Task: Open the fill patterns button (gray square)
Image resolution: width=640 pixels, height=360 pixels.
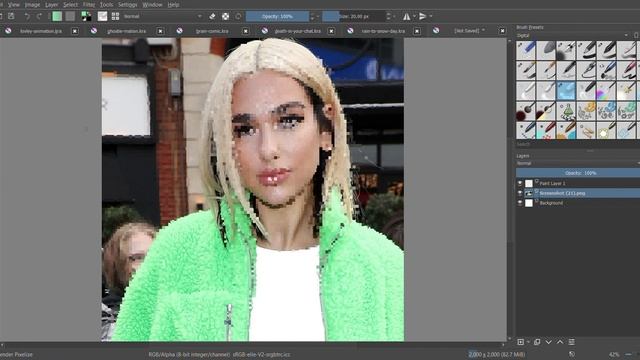Action: click(71, 16)
